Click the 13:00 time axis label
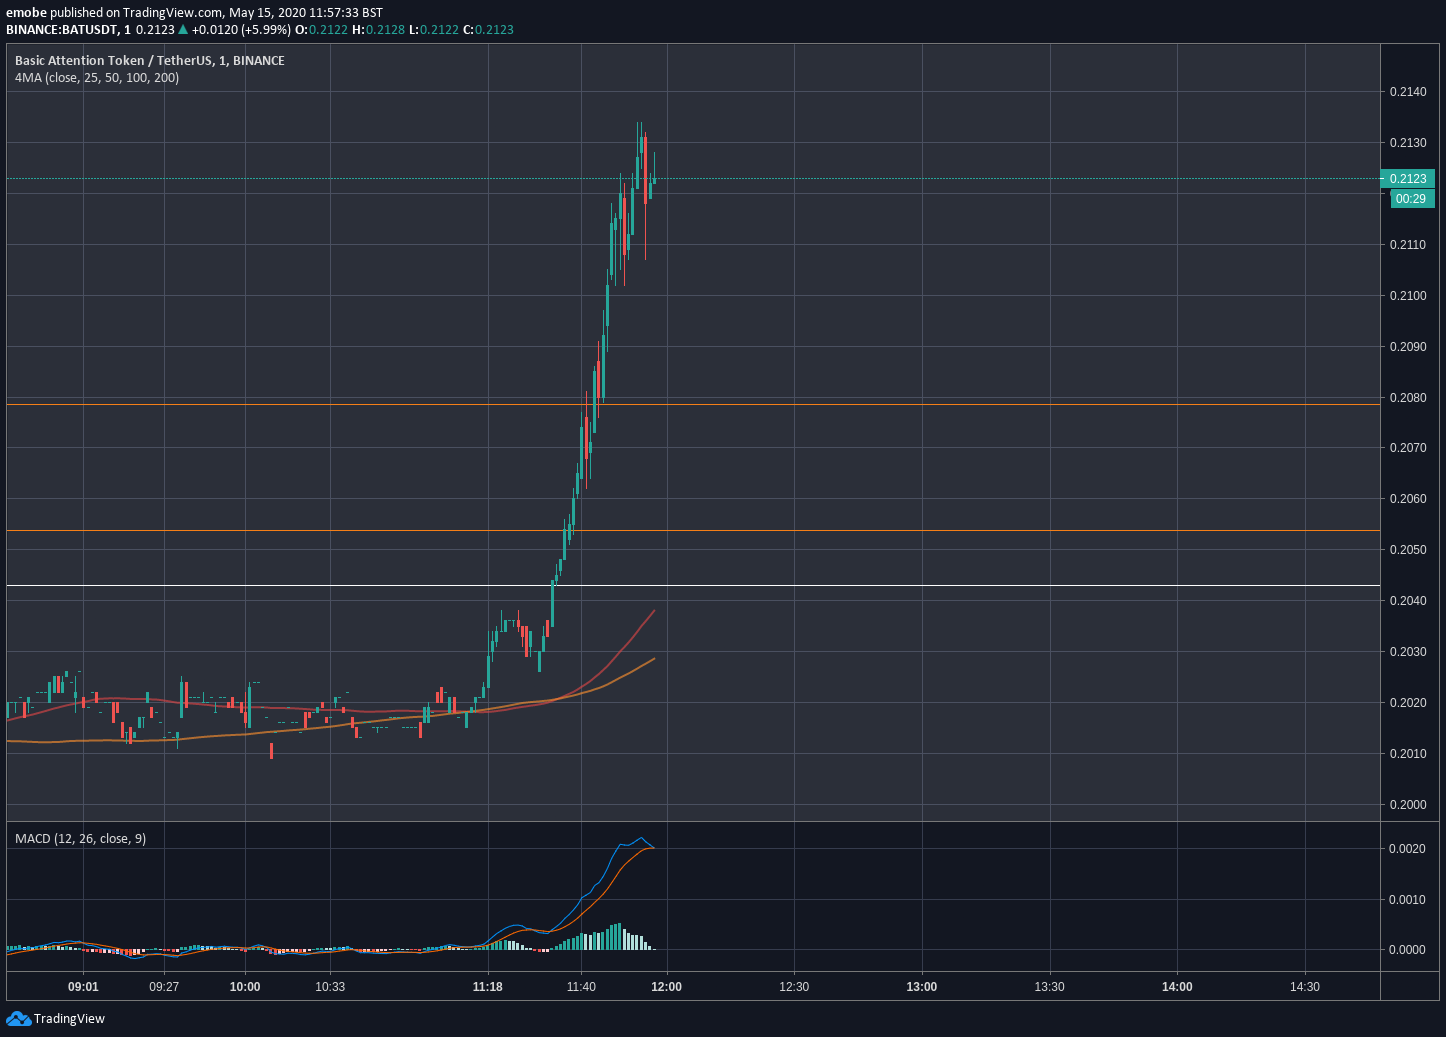Screen dimensions: 1446x1037 [x=922, y=987]
